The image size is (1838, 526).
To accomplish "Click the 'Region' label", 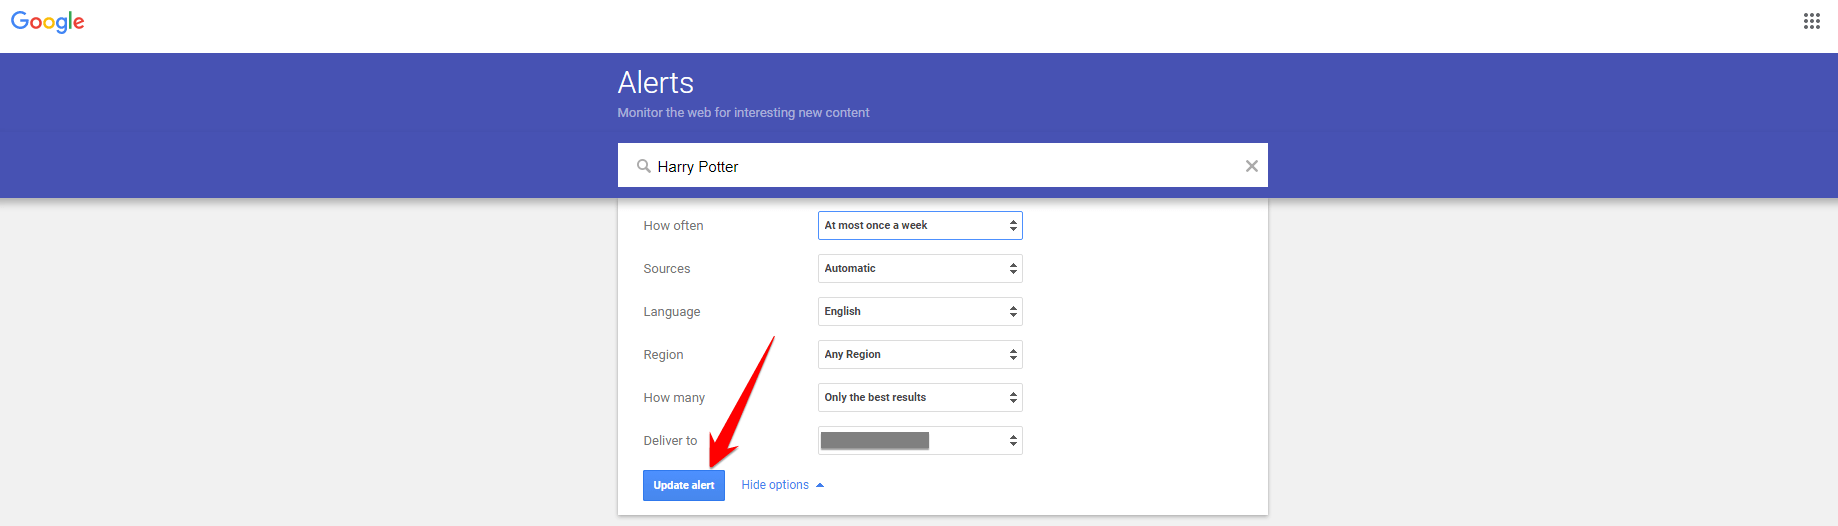I will [663, 355].
